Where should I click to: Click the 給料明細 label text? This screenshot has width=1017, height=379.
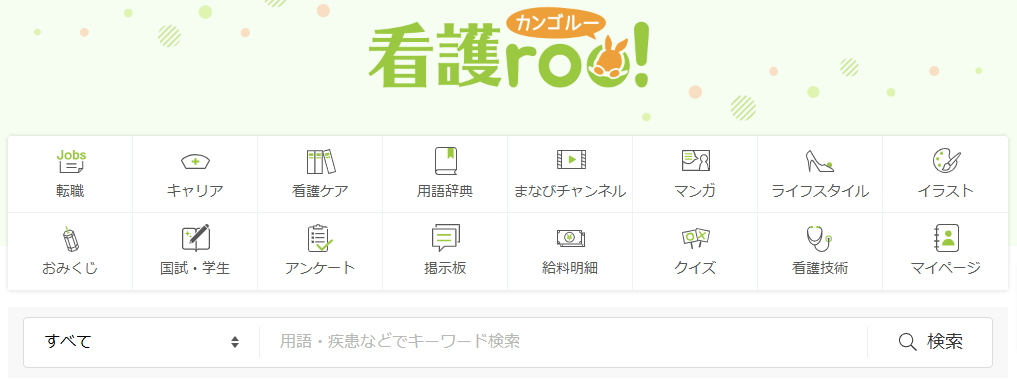click(x=570, y=268)
